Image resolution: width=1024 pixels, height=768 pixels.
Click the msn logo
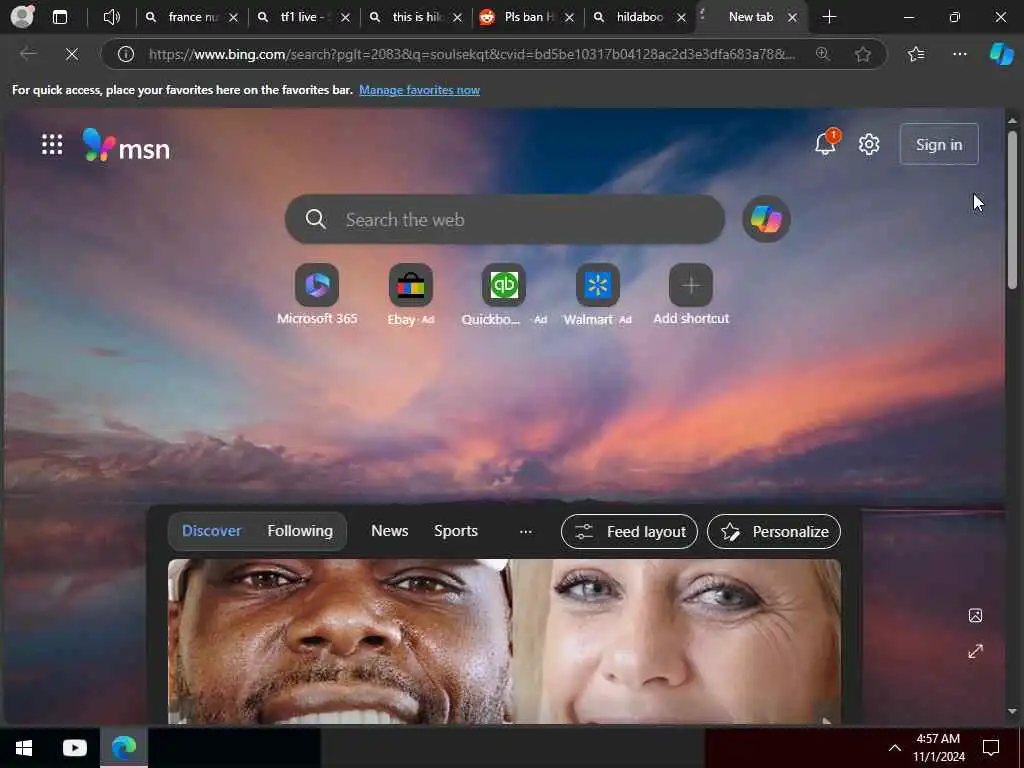126,145
